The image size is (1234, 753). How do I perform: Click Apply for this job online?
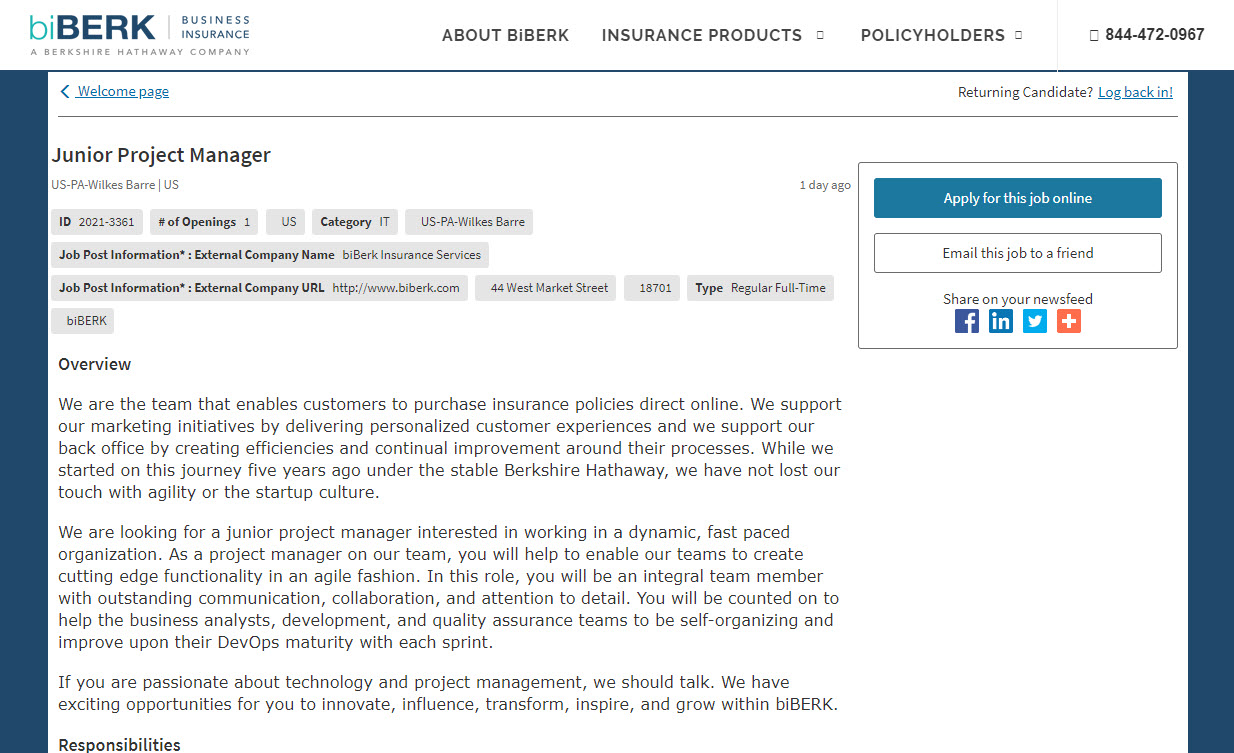(1018, 198)
